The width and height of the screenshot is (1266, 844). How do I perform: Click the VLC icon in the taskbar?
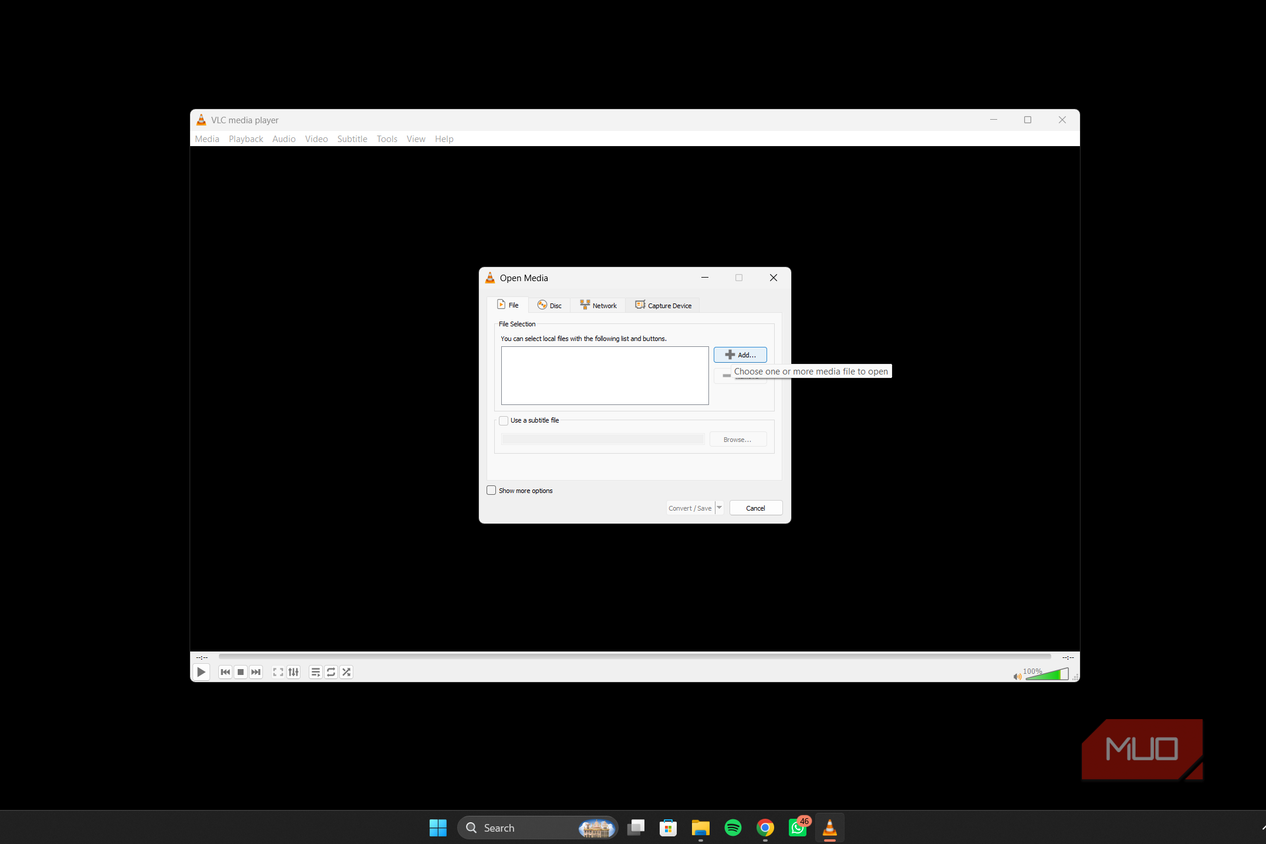pos(829,827)
